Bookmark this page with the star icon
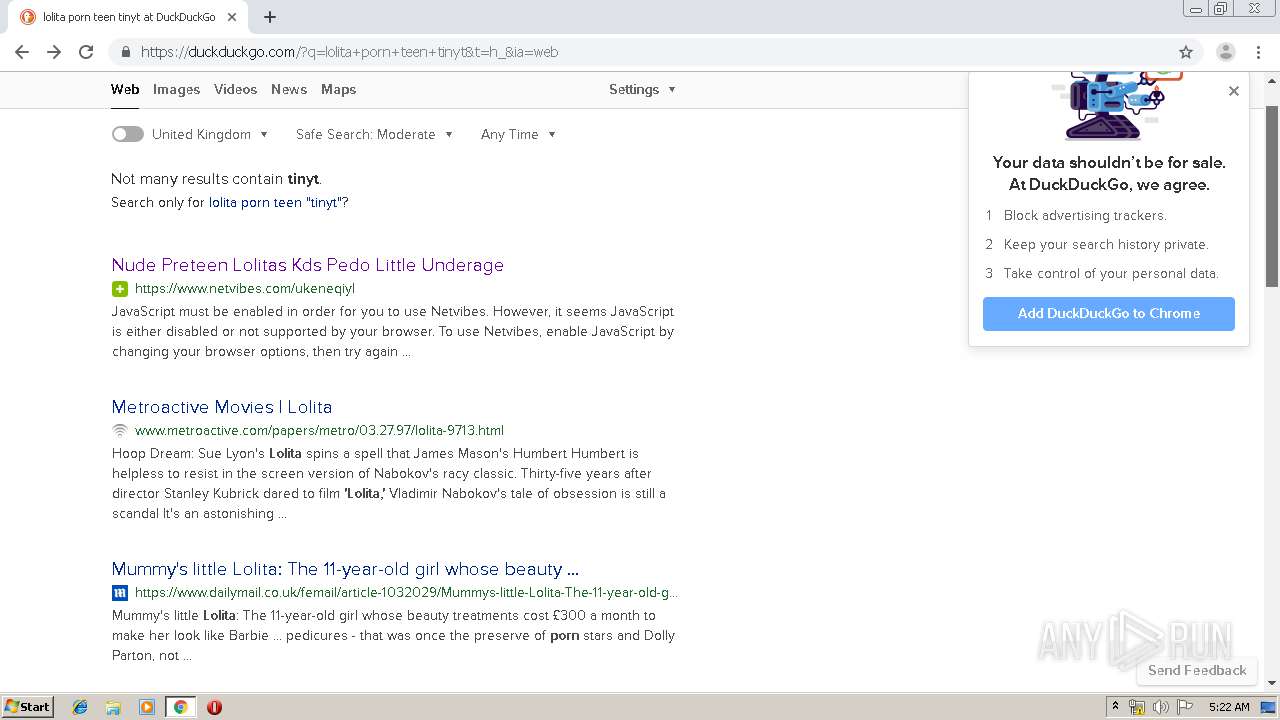The width and height of the screenshot is (1280, 720). (x=1186, y=52)
